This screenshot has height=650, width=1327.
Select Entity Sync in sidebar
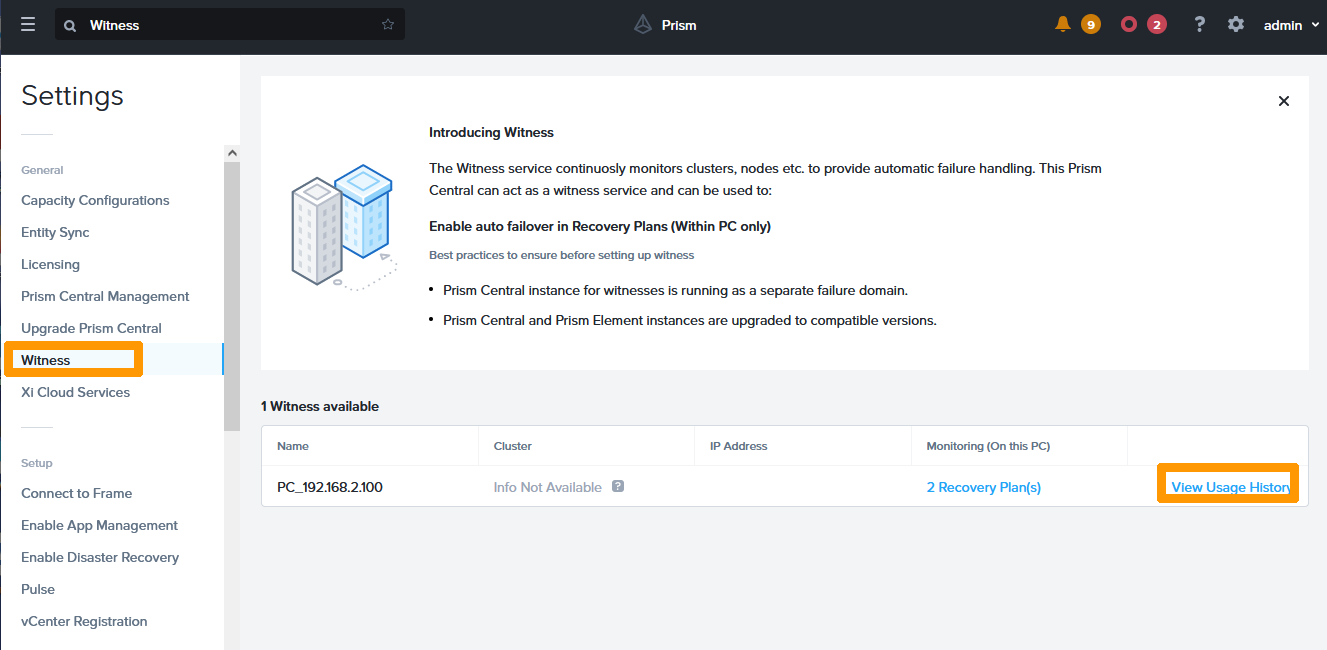[55, 232]
